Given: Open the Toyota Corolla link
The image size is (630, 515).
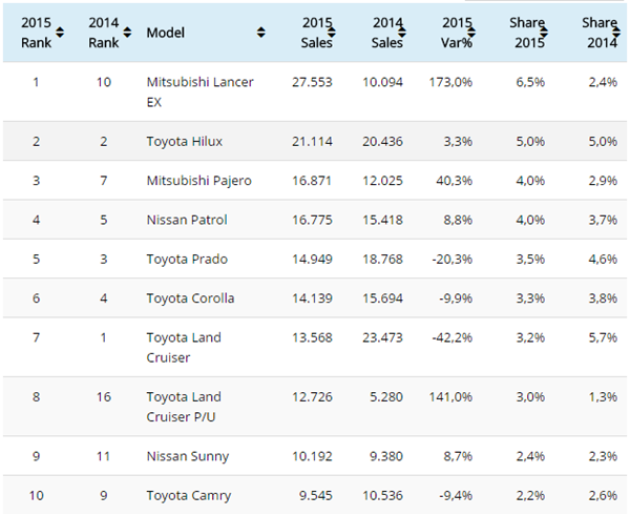Looking at the screenshot, I should tap(190, 298).
